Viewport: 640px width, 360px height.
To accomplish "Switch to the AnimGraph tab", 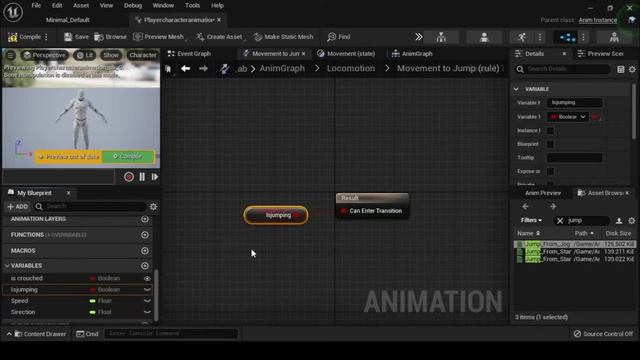I will pyautogui.click(x=412, y=53).
